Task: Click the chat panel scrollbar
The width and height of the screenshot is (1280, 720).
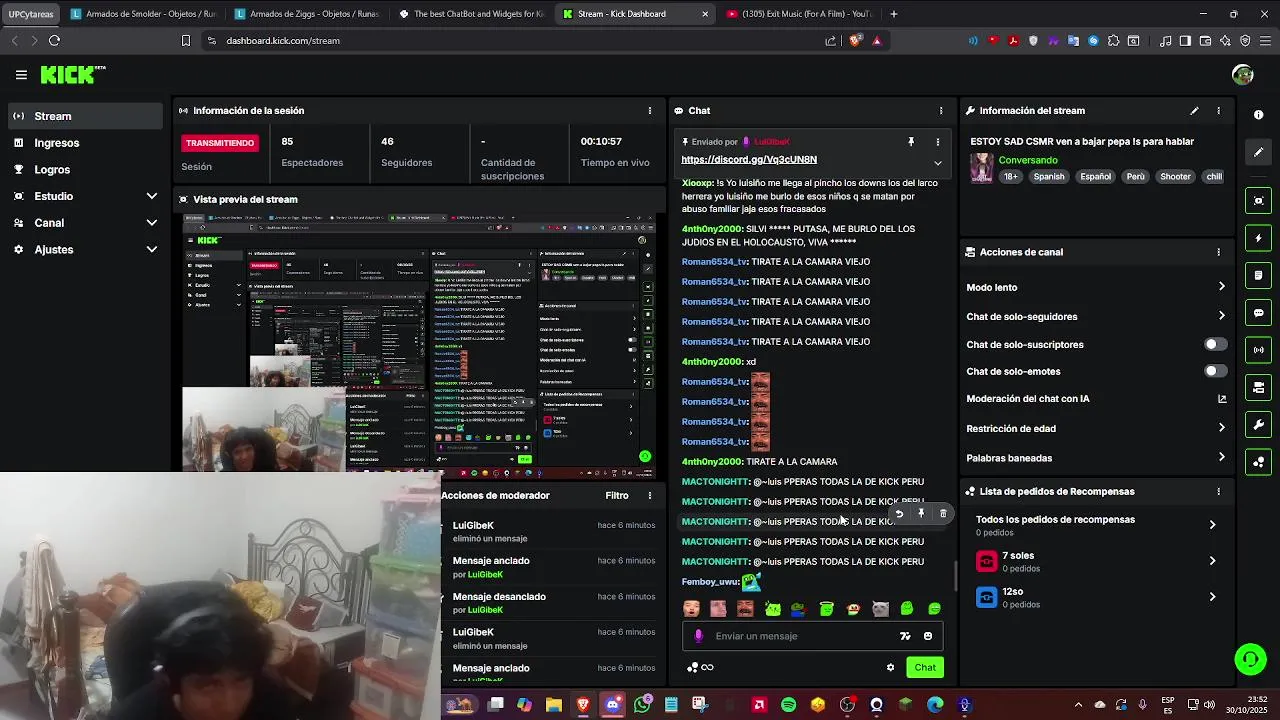Action: [x=954, y=575]
